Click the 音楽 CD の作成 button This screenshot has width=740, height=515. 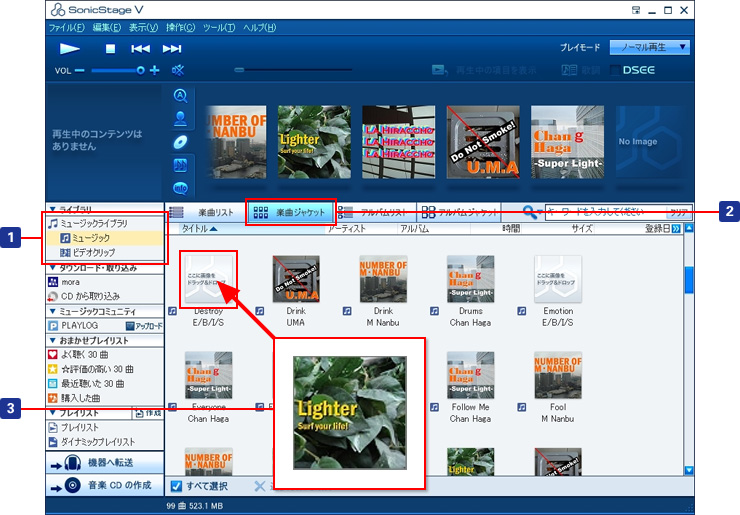(x=105, y=485)
